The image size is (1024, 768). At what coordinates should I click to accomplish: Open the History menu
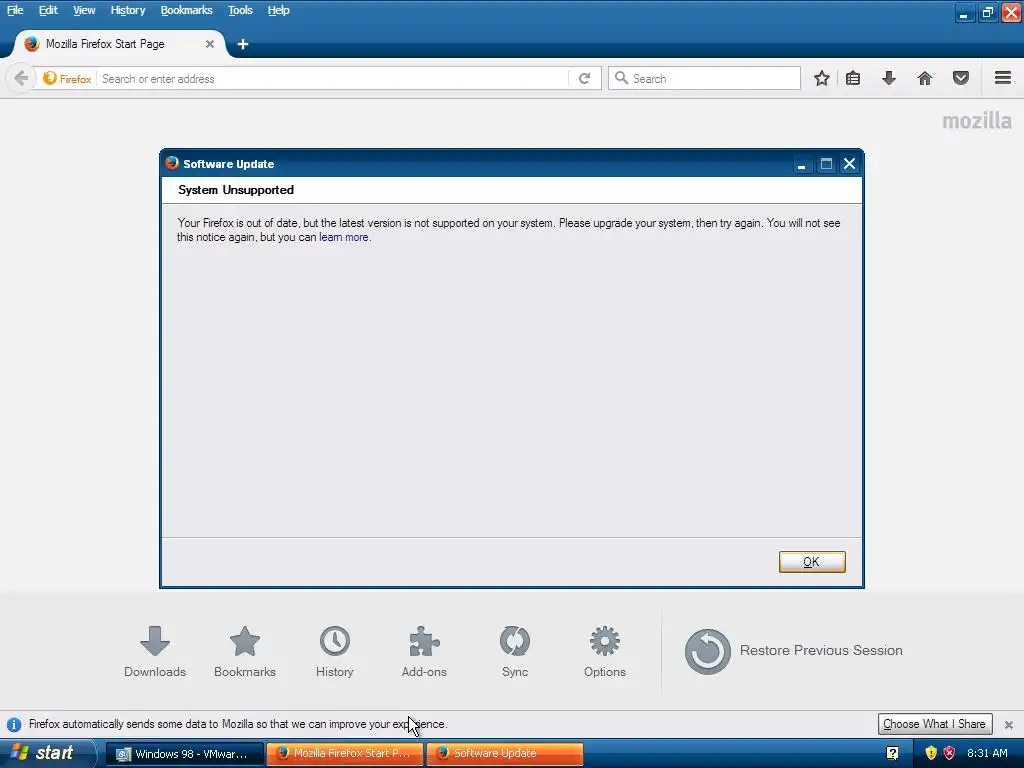[127, 10]
